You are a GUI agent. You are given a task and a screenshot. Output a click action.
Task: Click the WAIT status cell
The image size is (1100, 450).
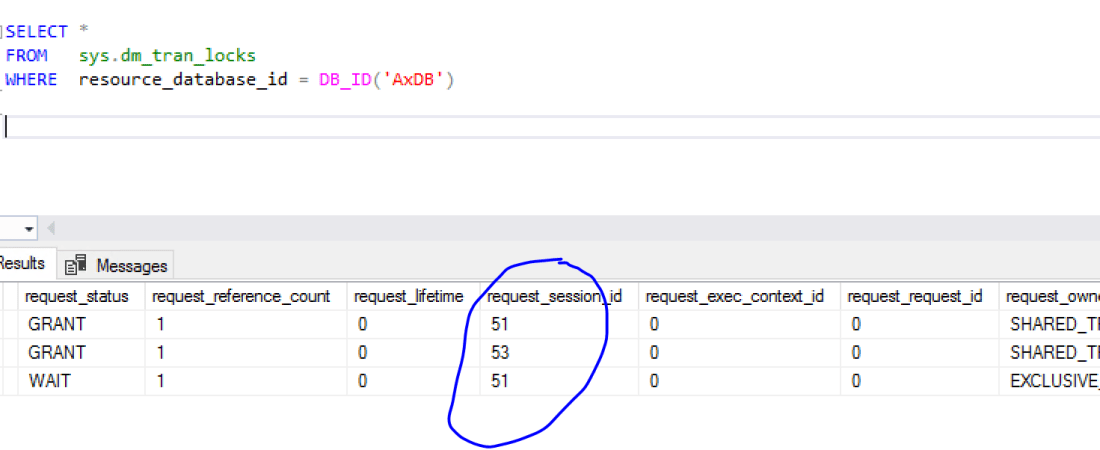(x=51, y=381)
